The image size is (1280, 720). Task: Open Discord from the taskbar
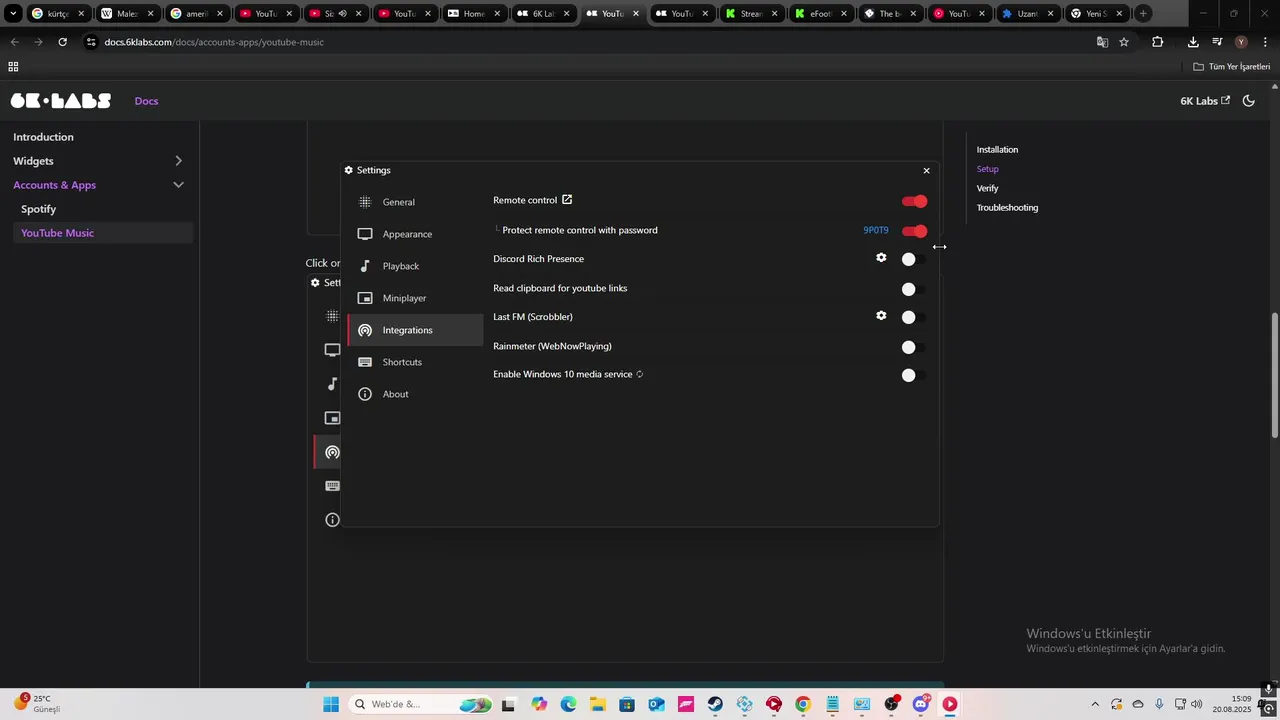click(921, 704)
